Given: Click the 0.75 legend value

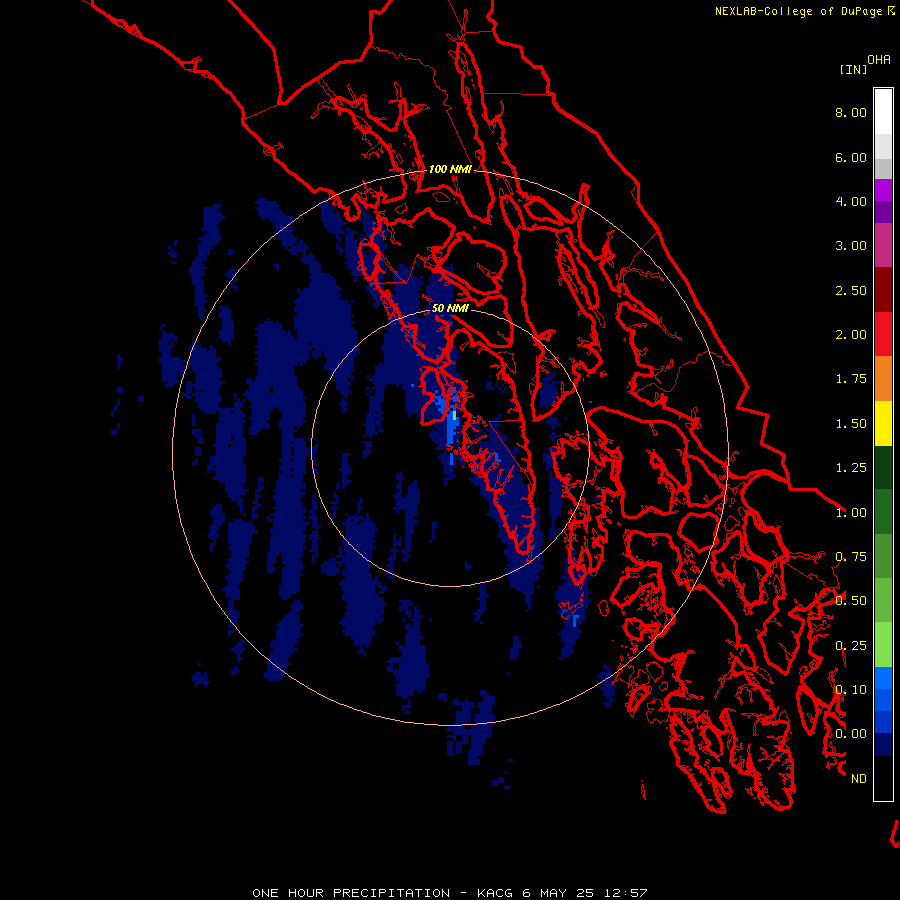Looking at the screenshot, I should [x=851, y=557].
